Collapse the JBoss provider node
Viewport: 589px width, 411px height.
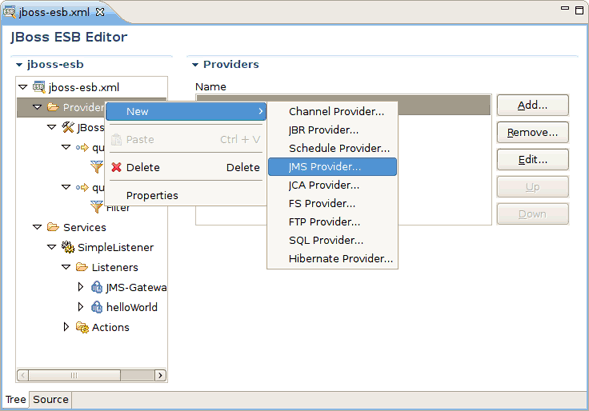pyautogui.click(x=52, y=127)
